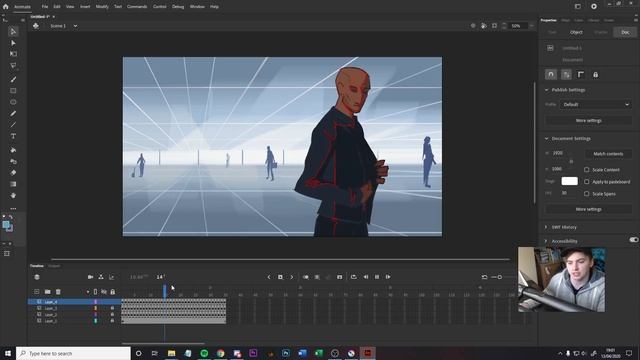The width and height of the screenshot is (640, 360).
Task: Jump to the previous keyframe
Action: pyautogui.click(x=269, y=277)
